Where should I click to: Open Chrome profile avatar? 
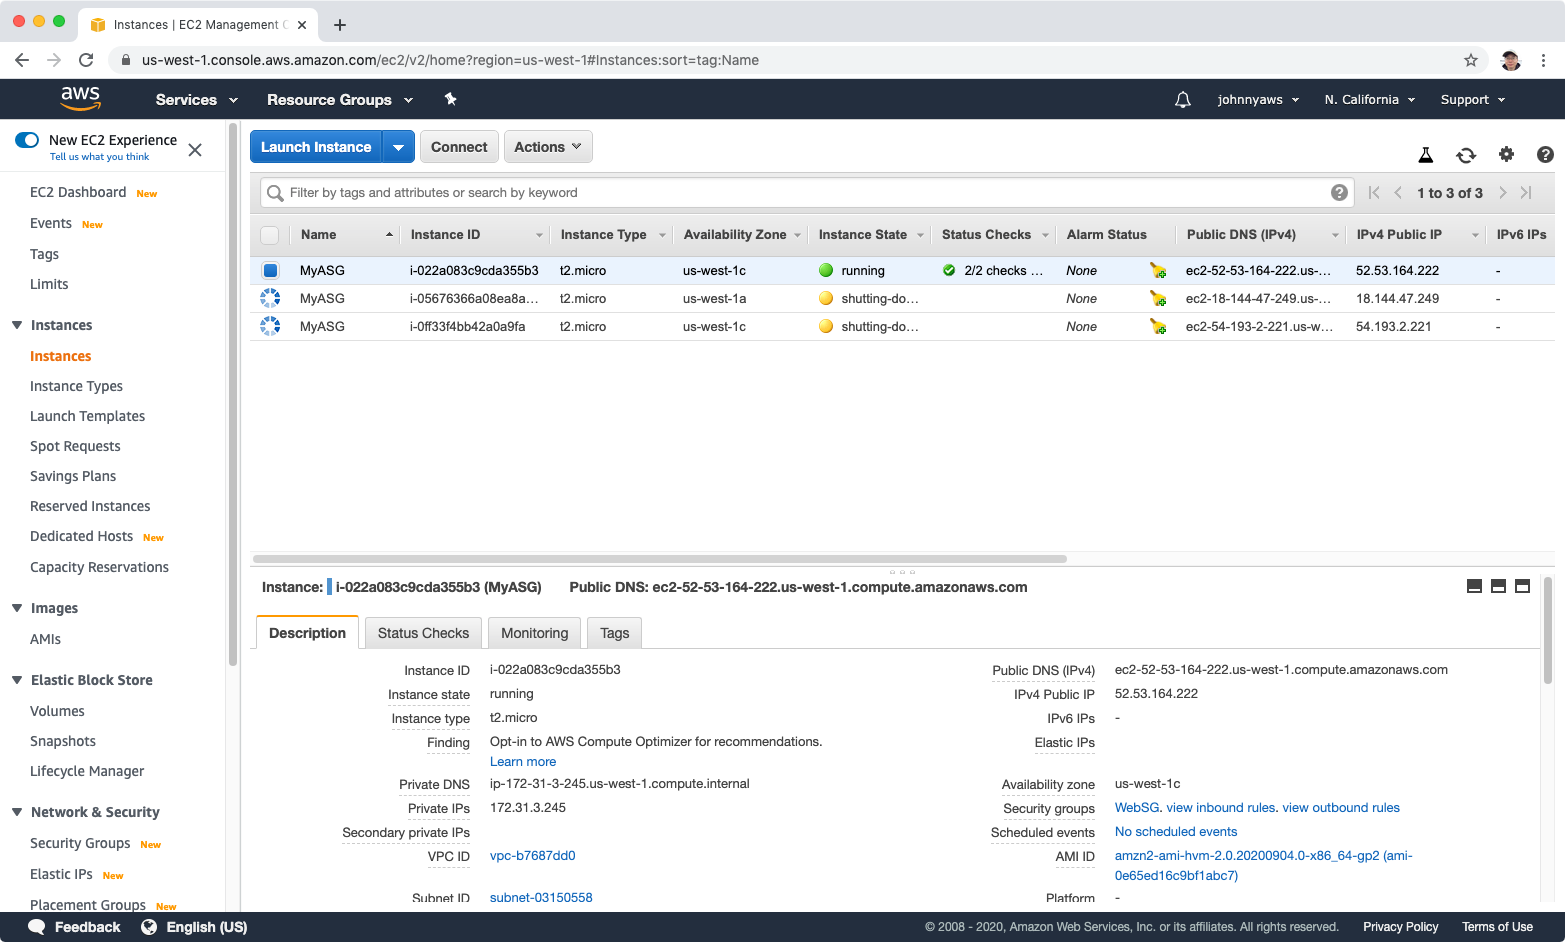pos(1510,60)
